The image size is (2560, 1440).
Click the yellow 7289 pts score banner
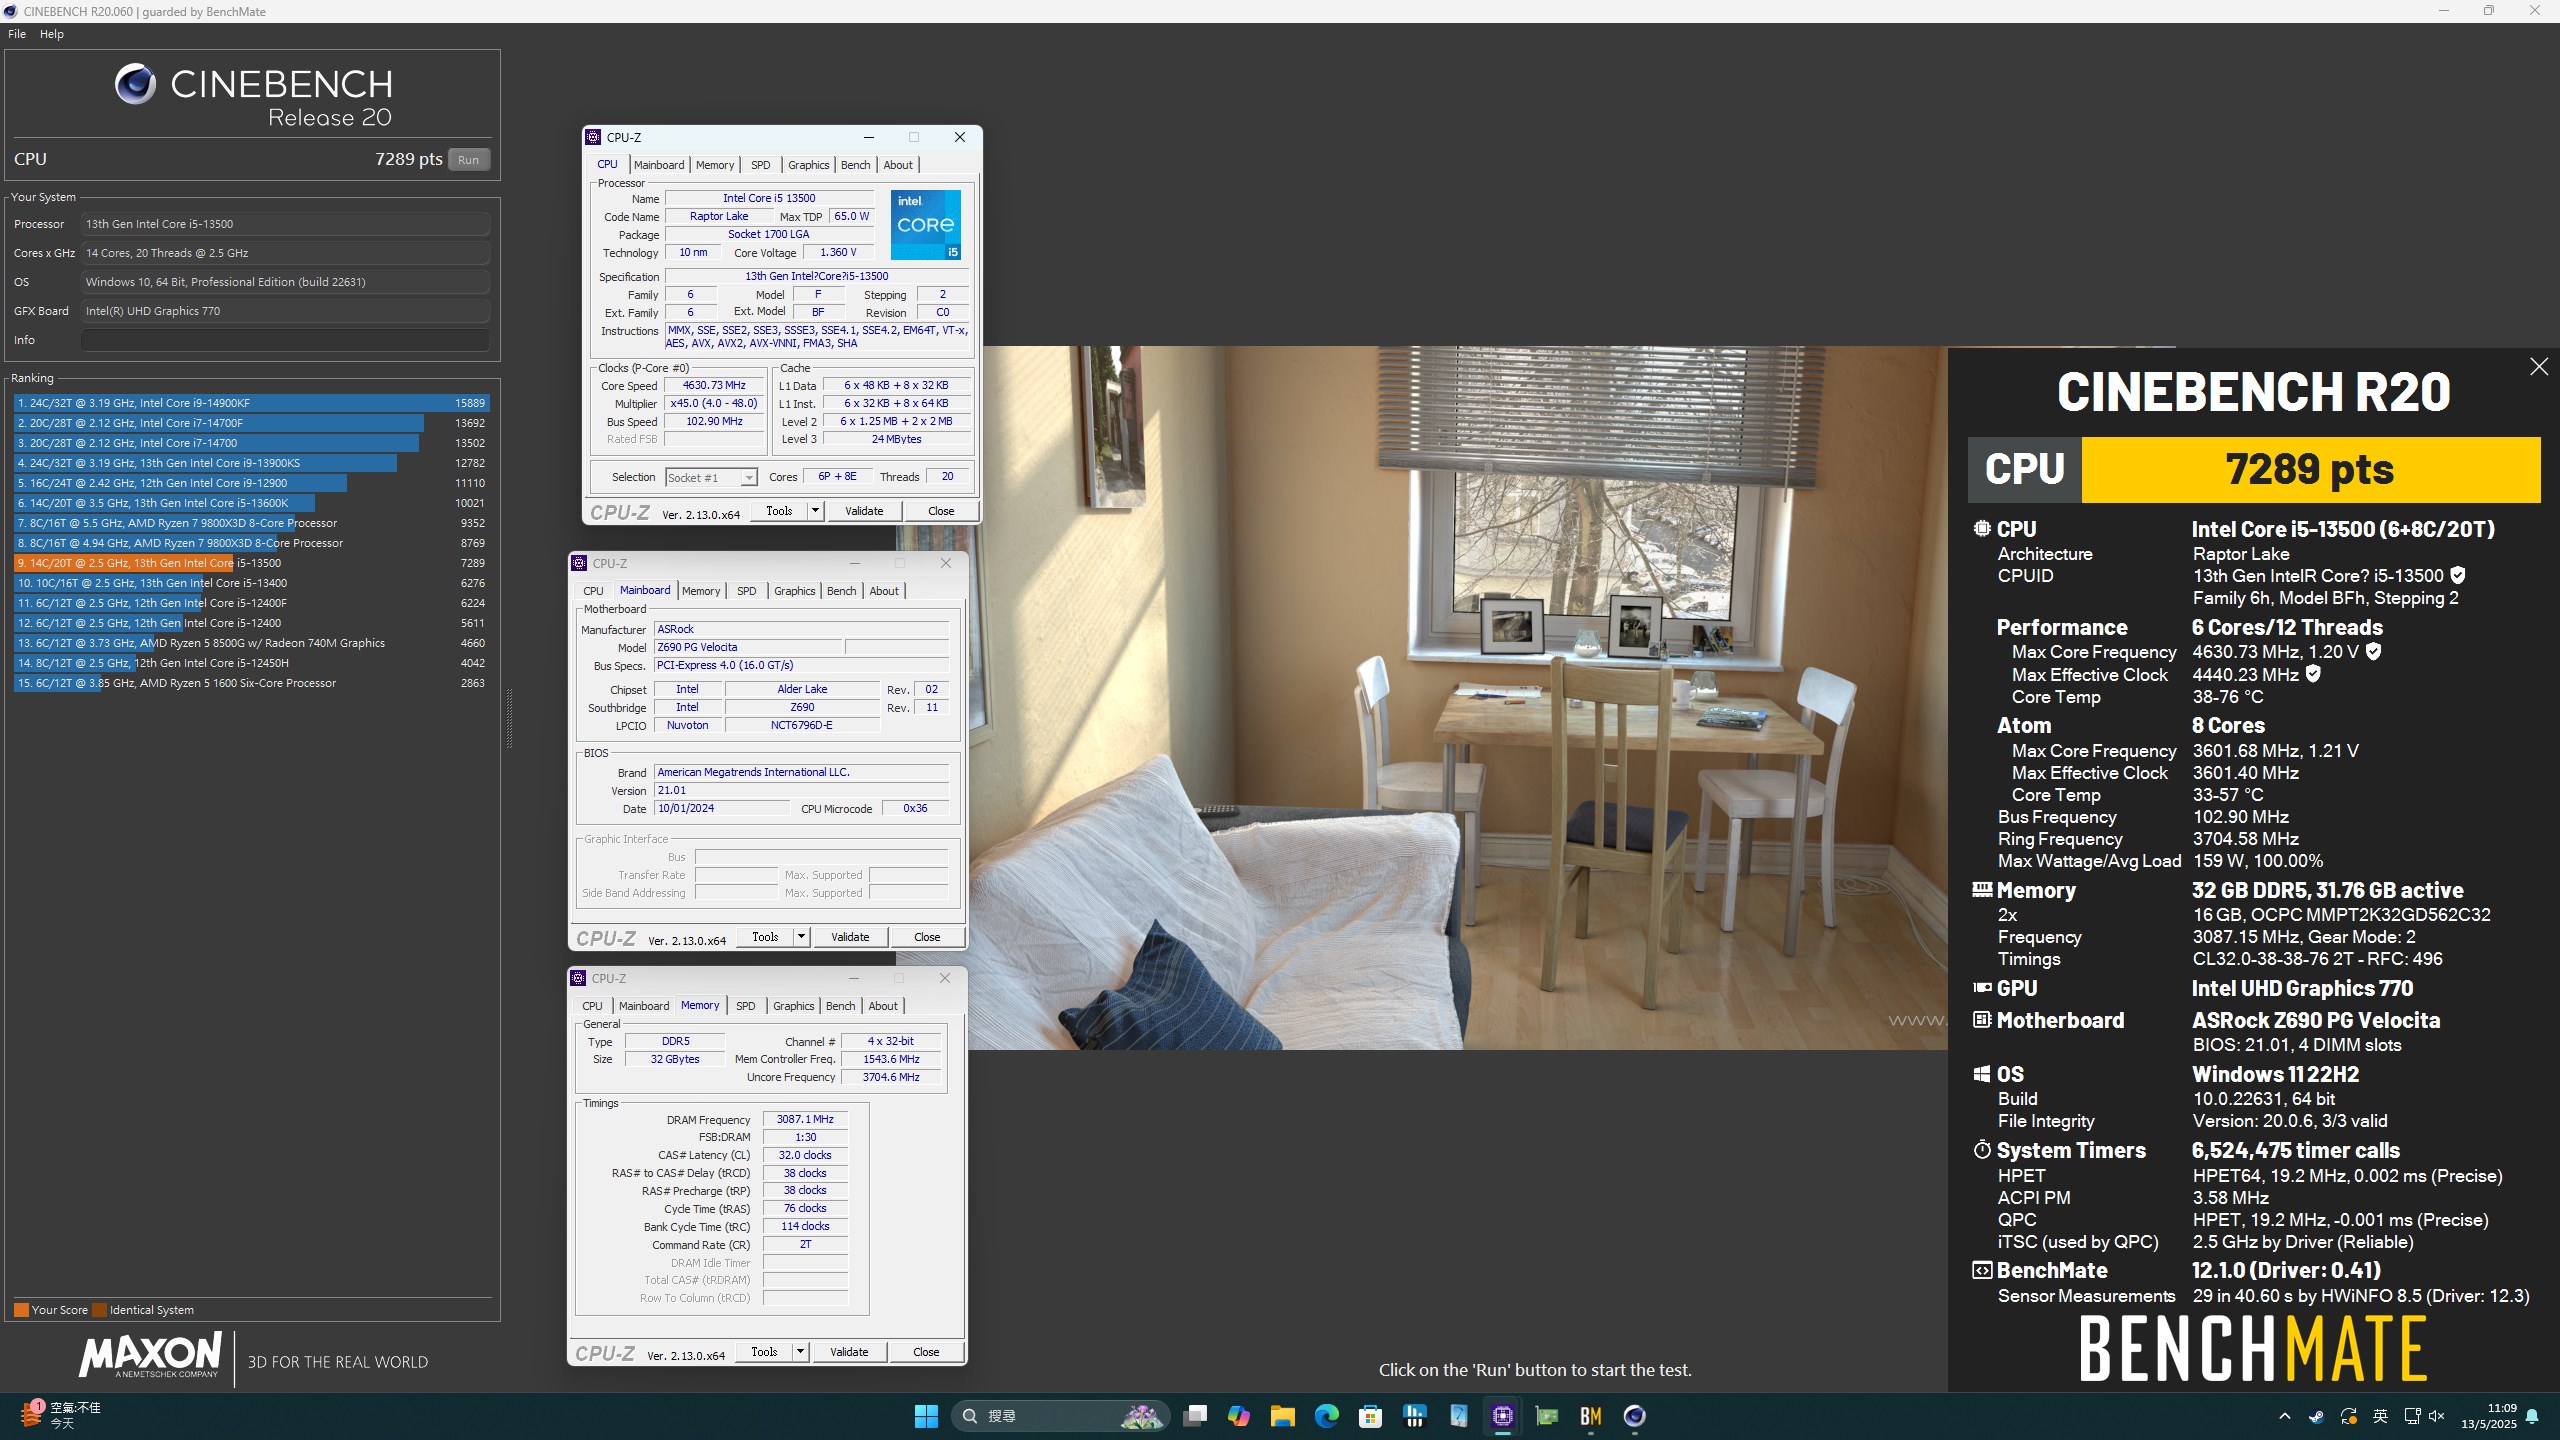point(2310,469)
